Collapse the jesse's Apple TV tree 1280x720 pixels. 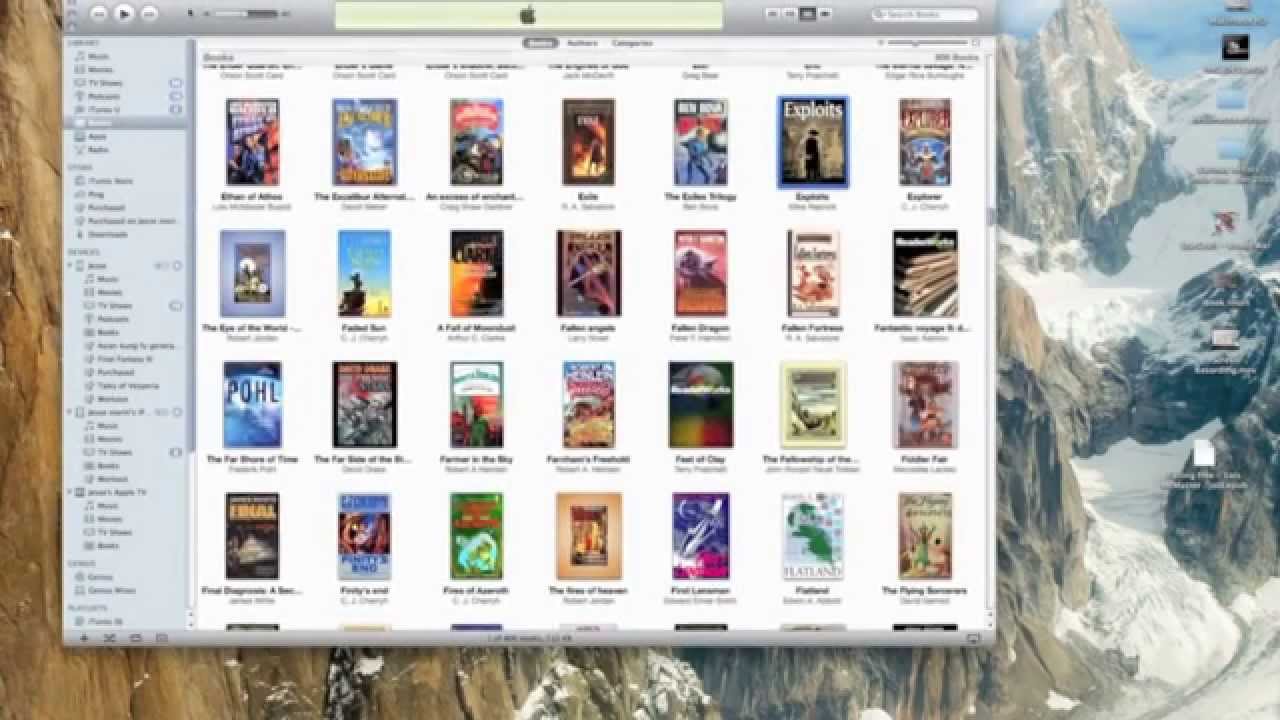click(70, 493)
